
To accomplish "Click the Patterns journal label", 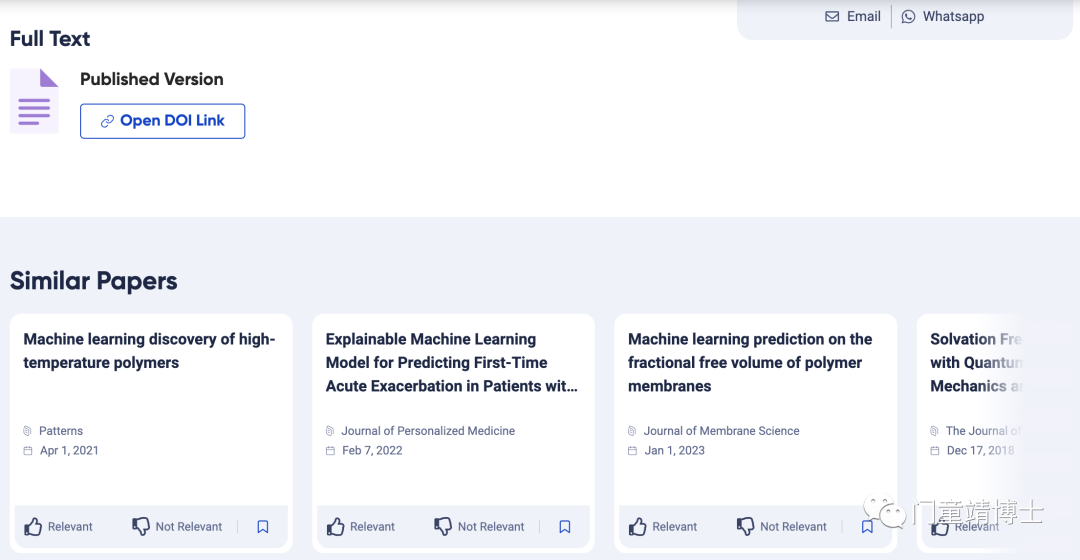I will 61,431.
